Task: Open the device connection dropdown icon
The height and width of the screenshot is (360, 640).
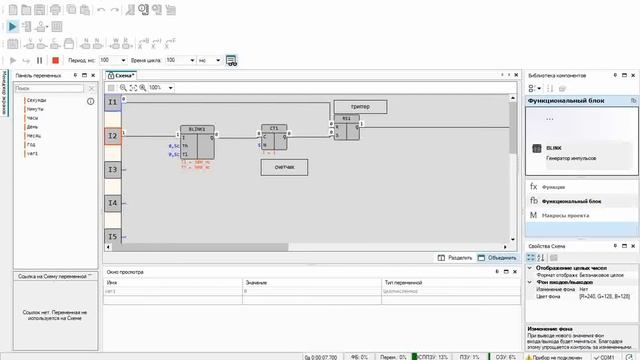Action: point(41,27)
